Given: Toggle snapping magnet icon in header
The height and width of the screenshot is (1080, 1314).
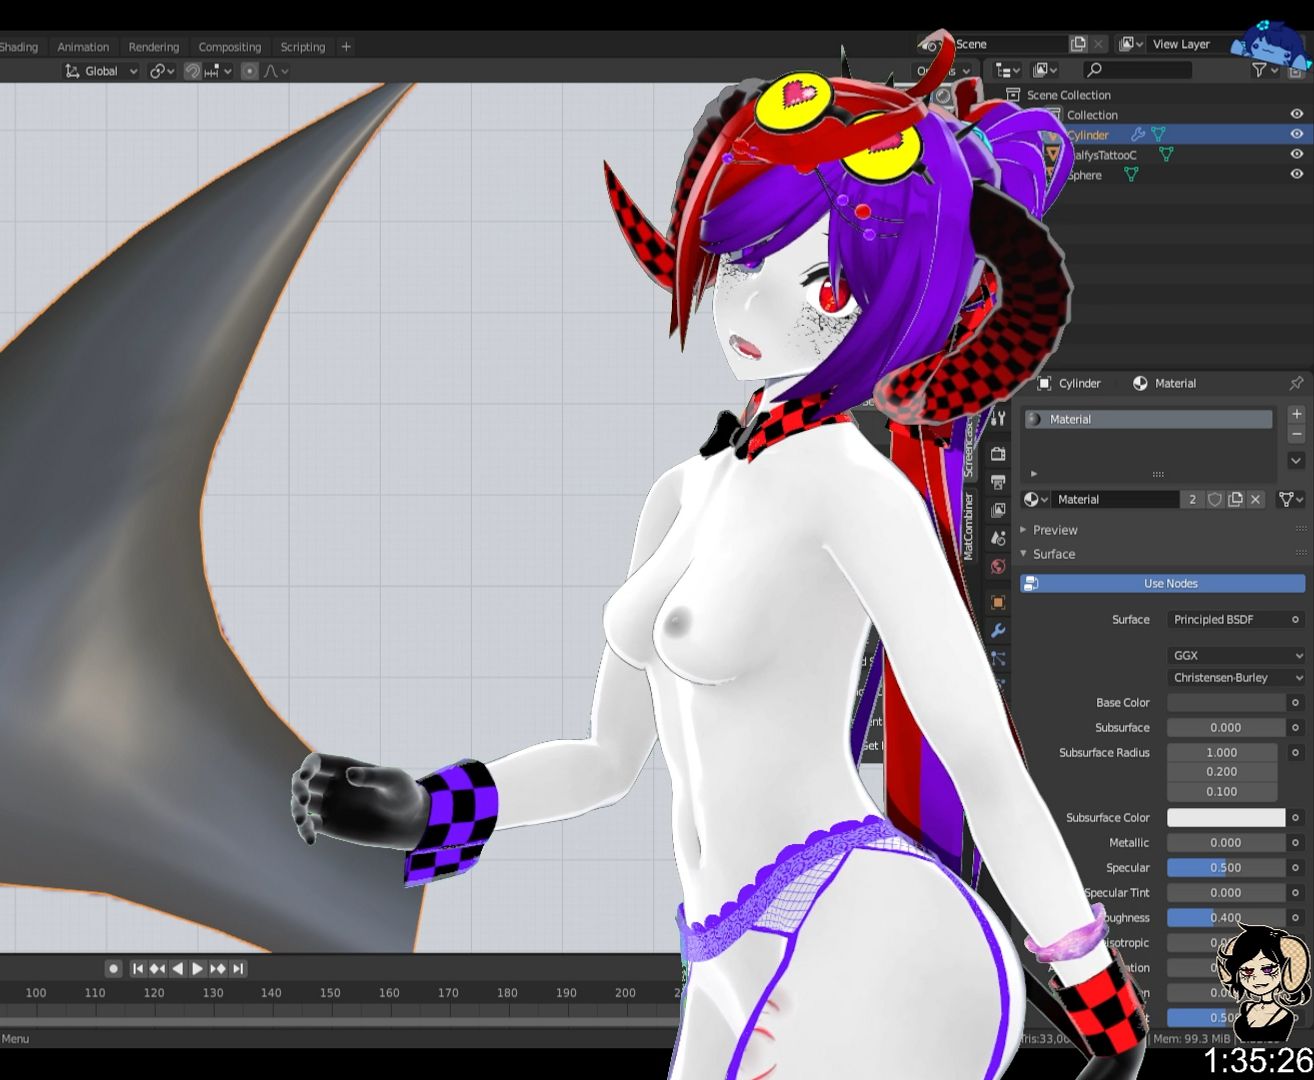Looking at the screenshot, I should (193, 71).
